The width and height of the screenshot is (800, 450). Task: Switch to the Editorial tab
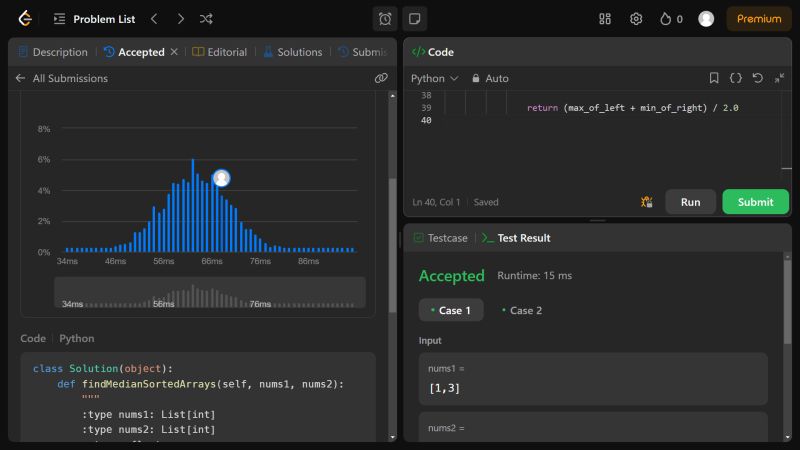point(219,52)
